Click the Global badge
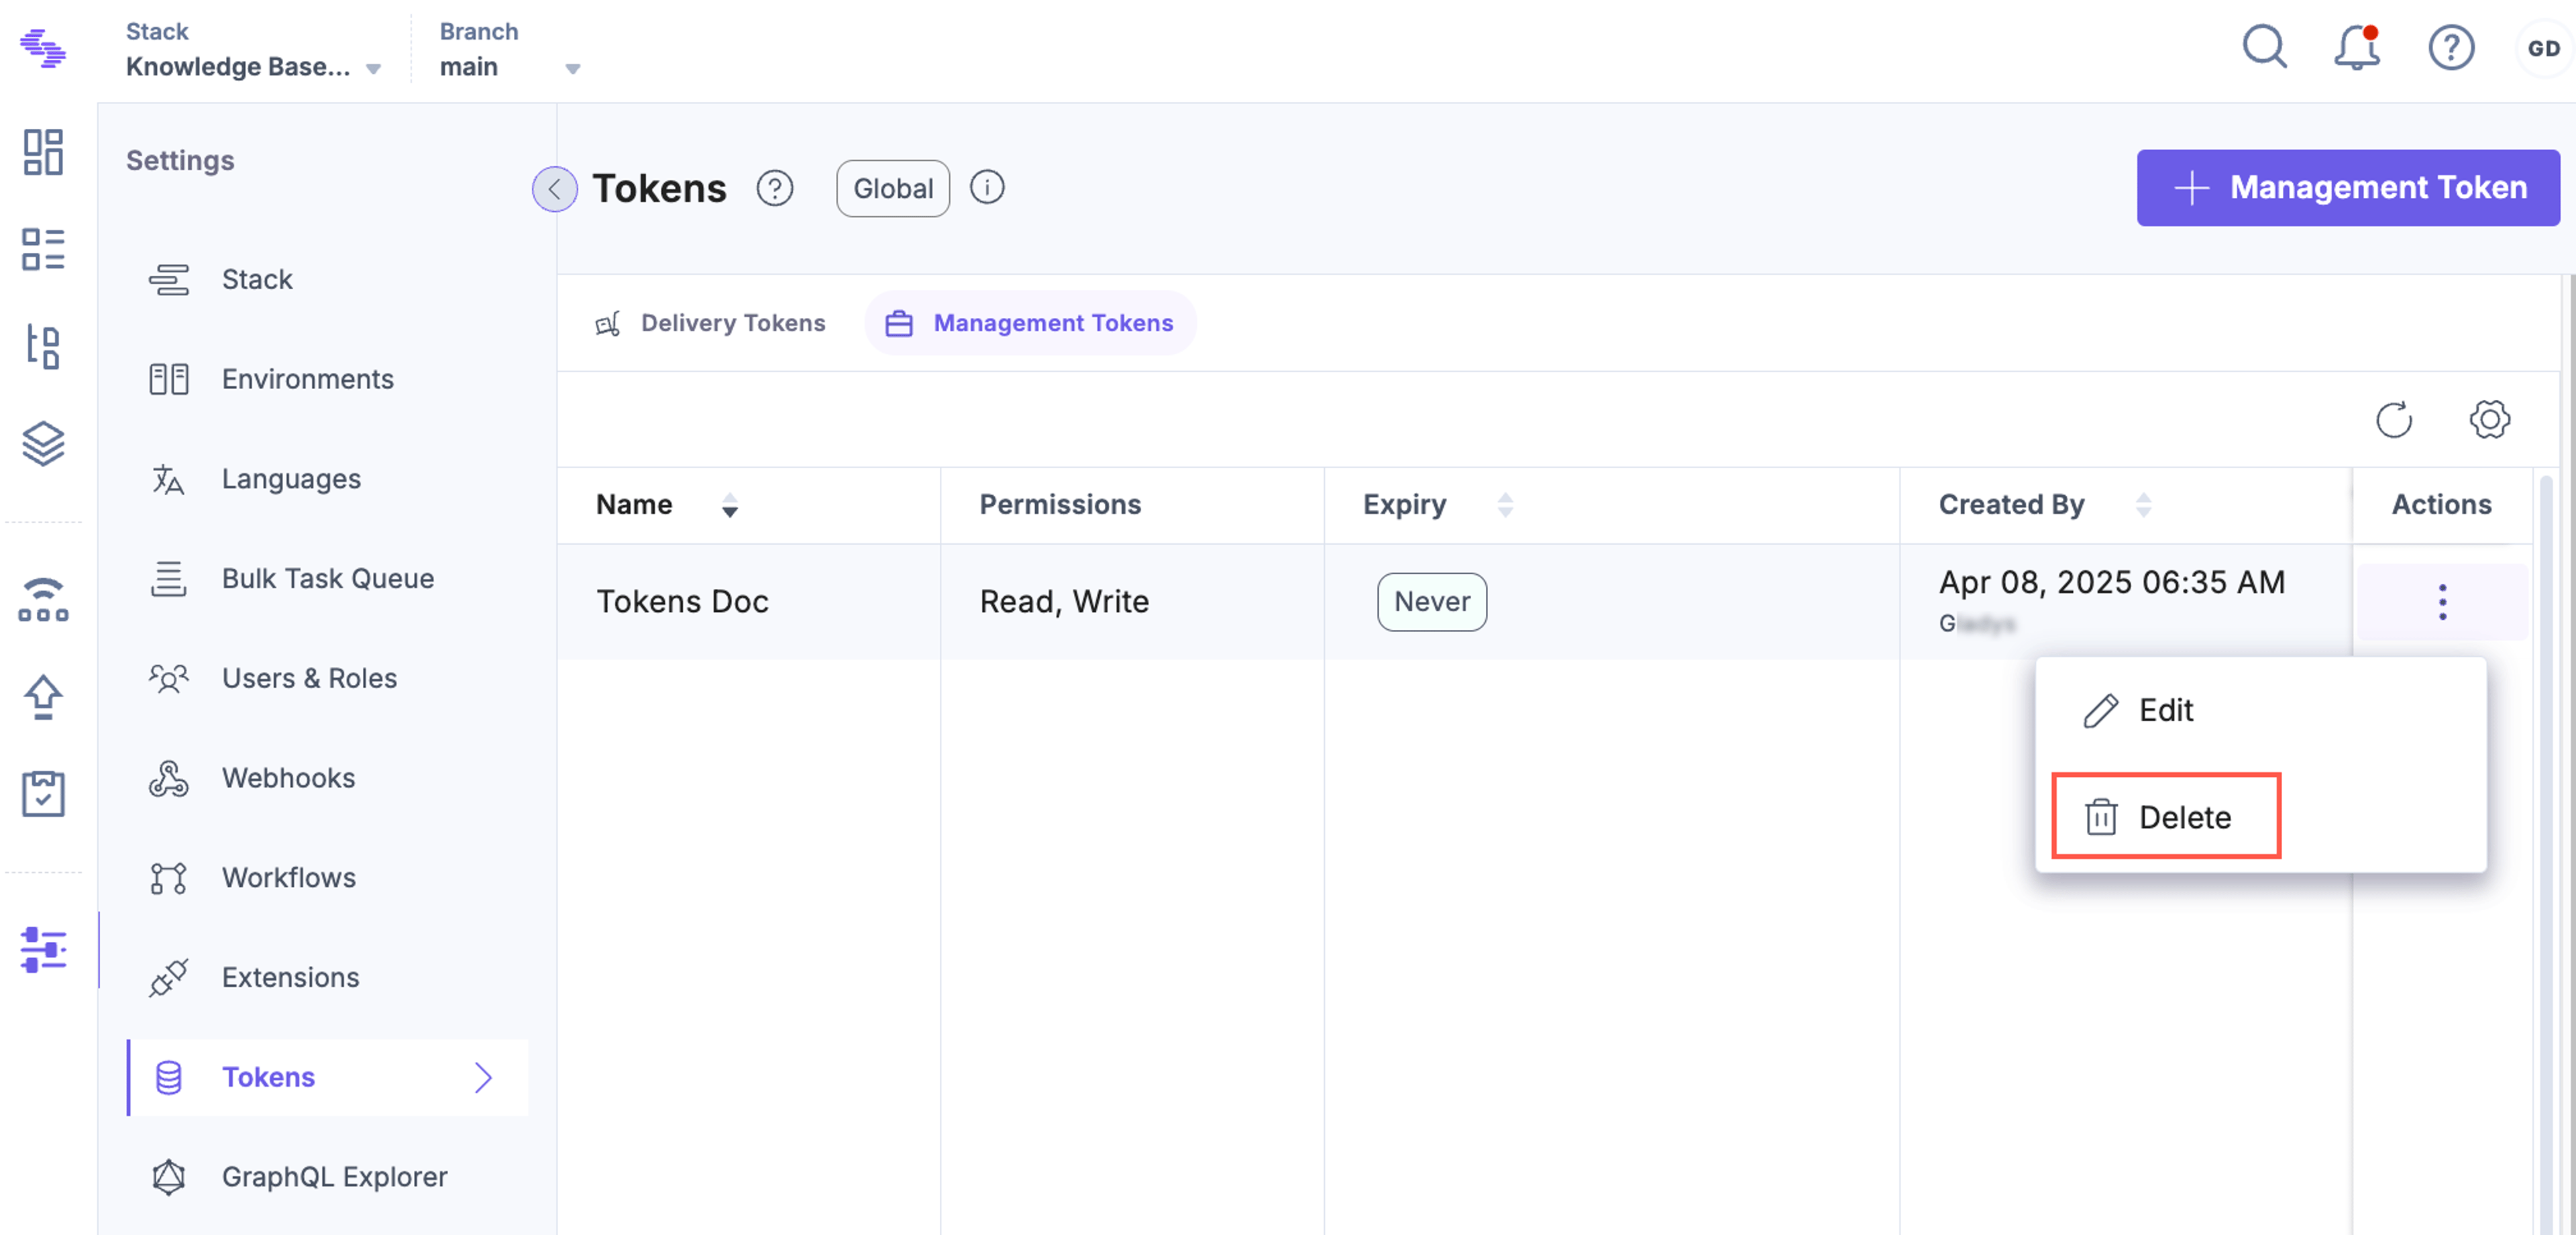This screenshot has height=1235, width=2576. coord(893,188)
